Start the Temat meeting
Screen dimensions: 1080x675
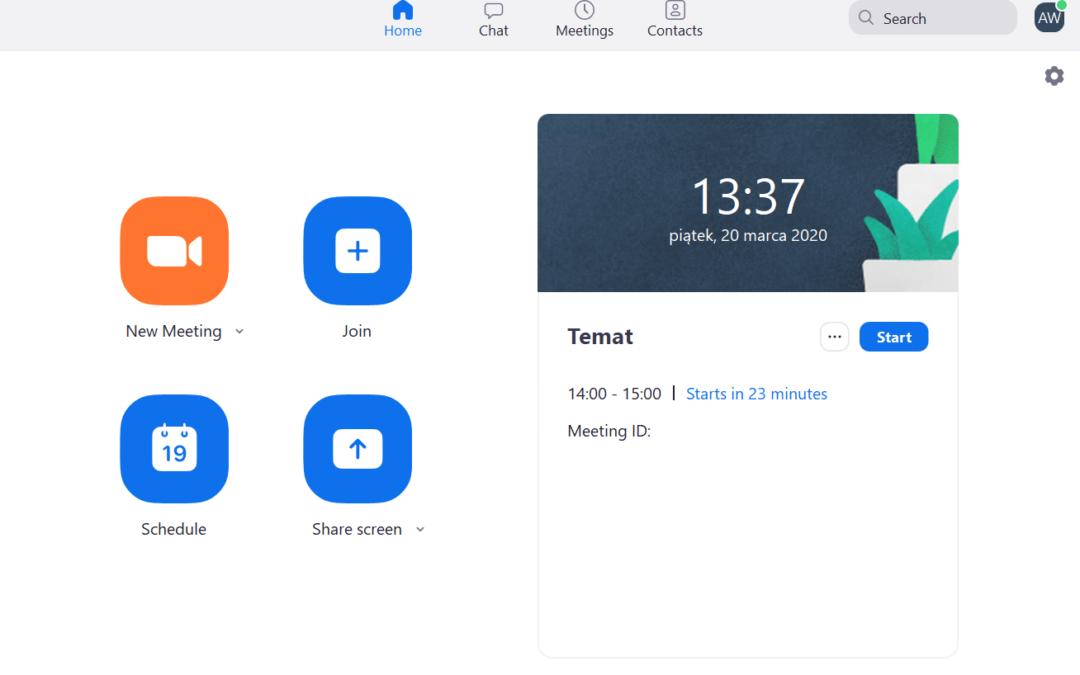click(x=893, y=337)
